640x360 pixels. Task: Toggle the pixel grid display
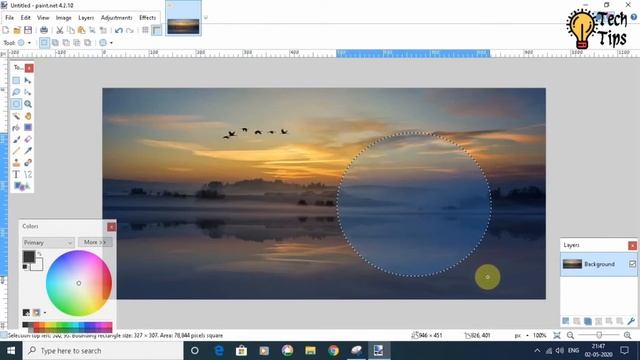coord(145,30)
